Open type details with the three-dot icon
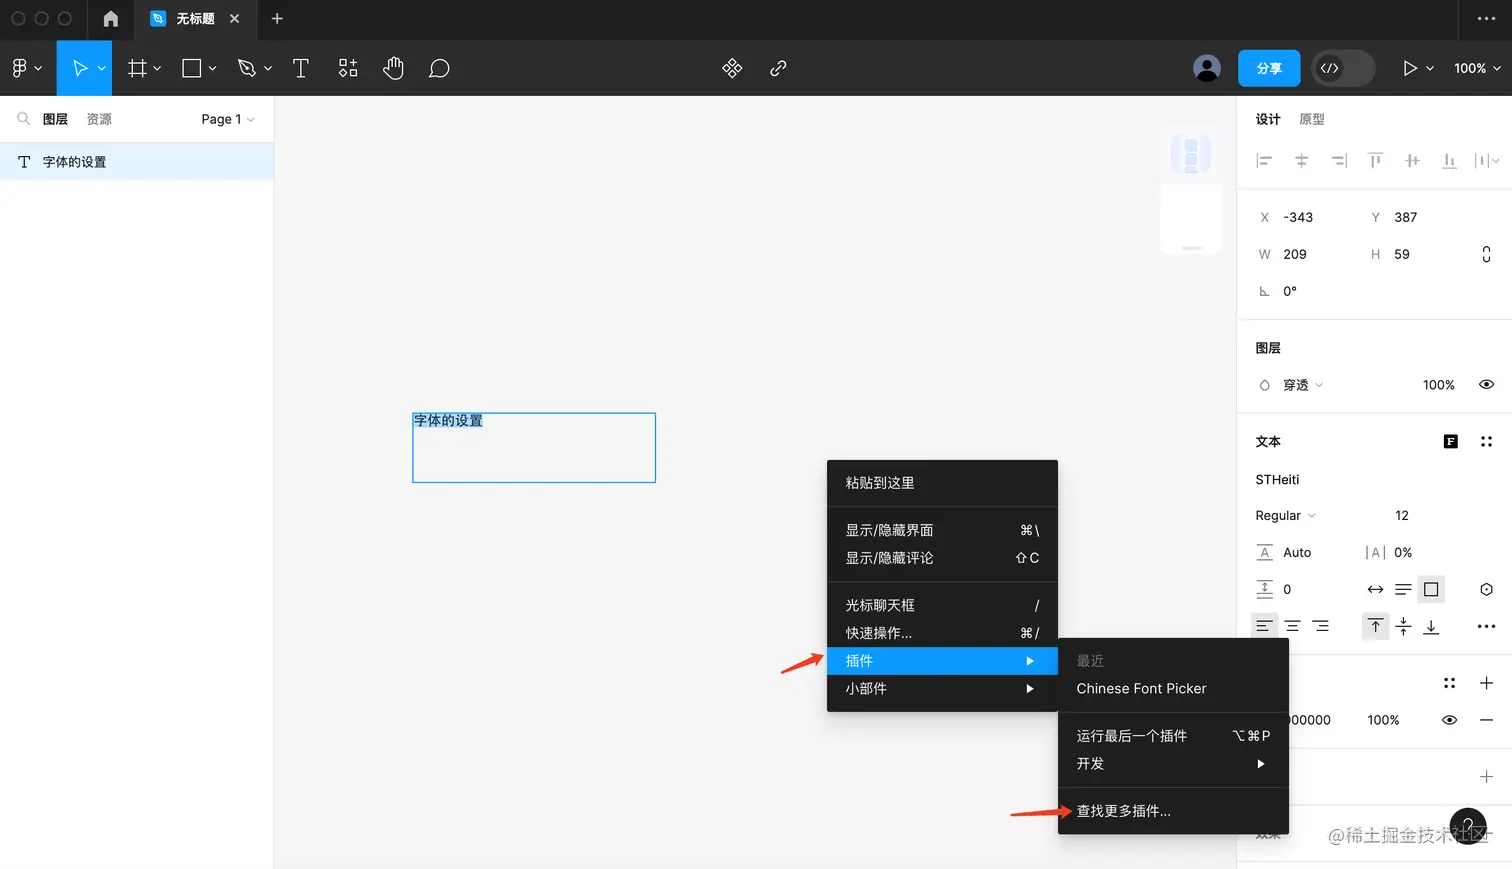 tap(1486, 627)
